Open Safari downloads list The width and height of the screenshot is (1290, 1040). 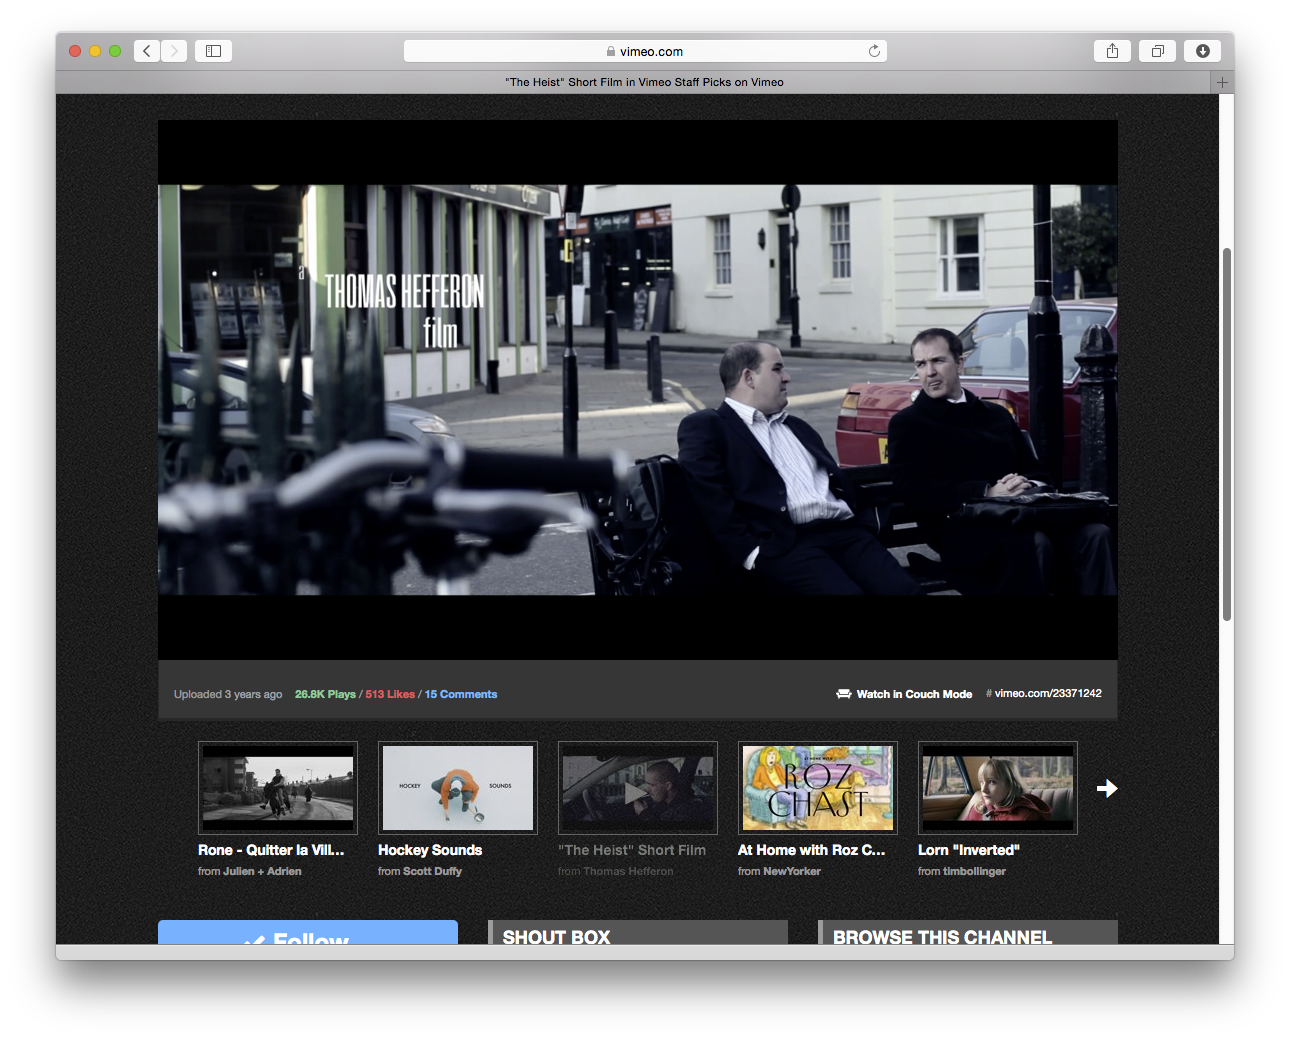point(1202,51)
